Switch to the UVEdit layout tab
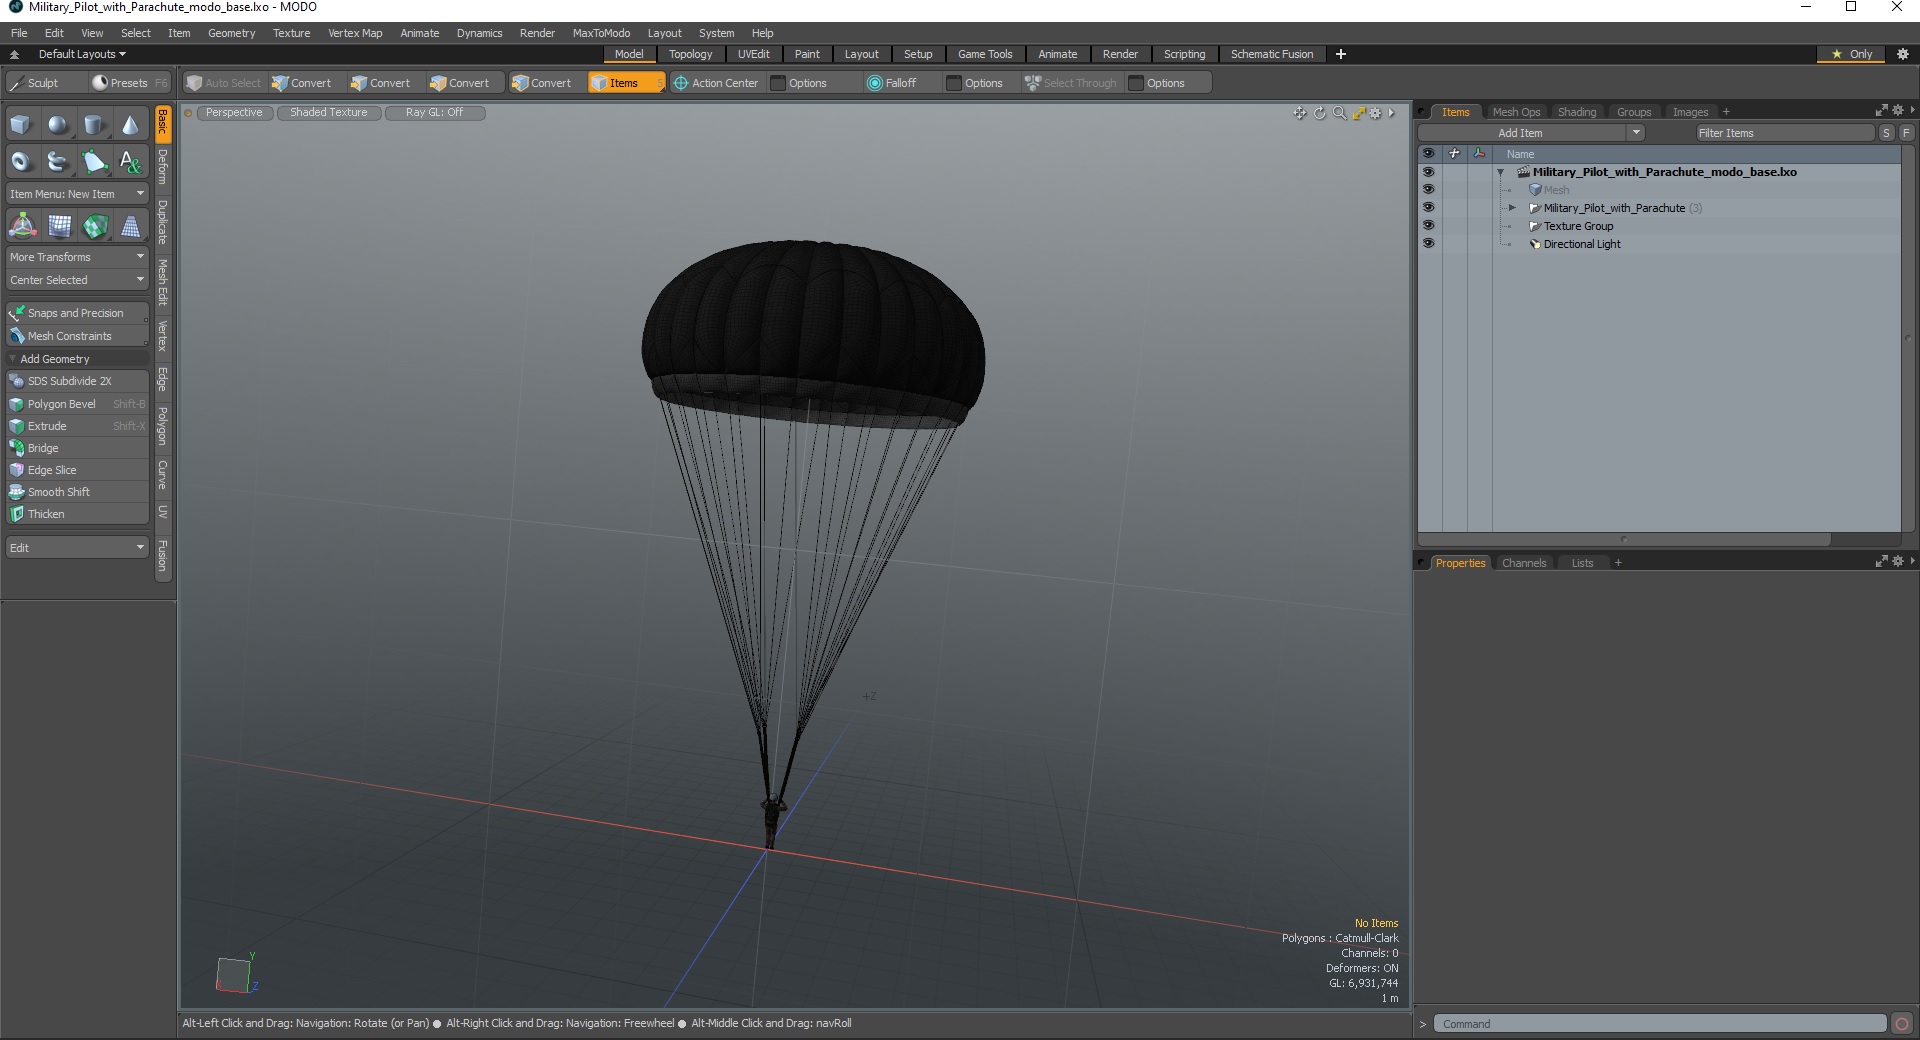This screenshot has height=1040, width=1920. point(753,54)
